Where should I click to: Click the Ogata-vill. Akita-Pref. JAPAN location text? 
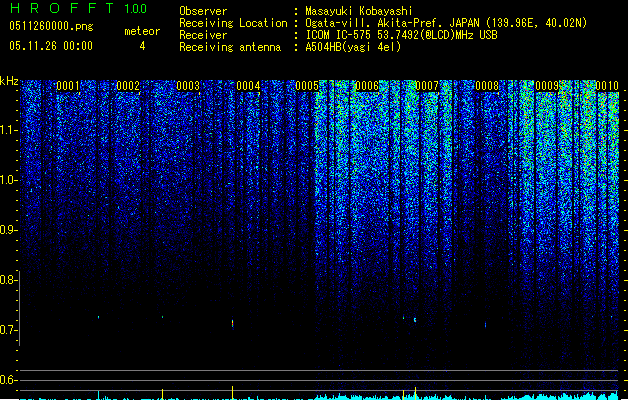(446, 23)
